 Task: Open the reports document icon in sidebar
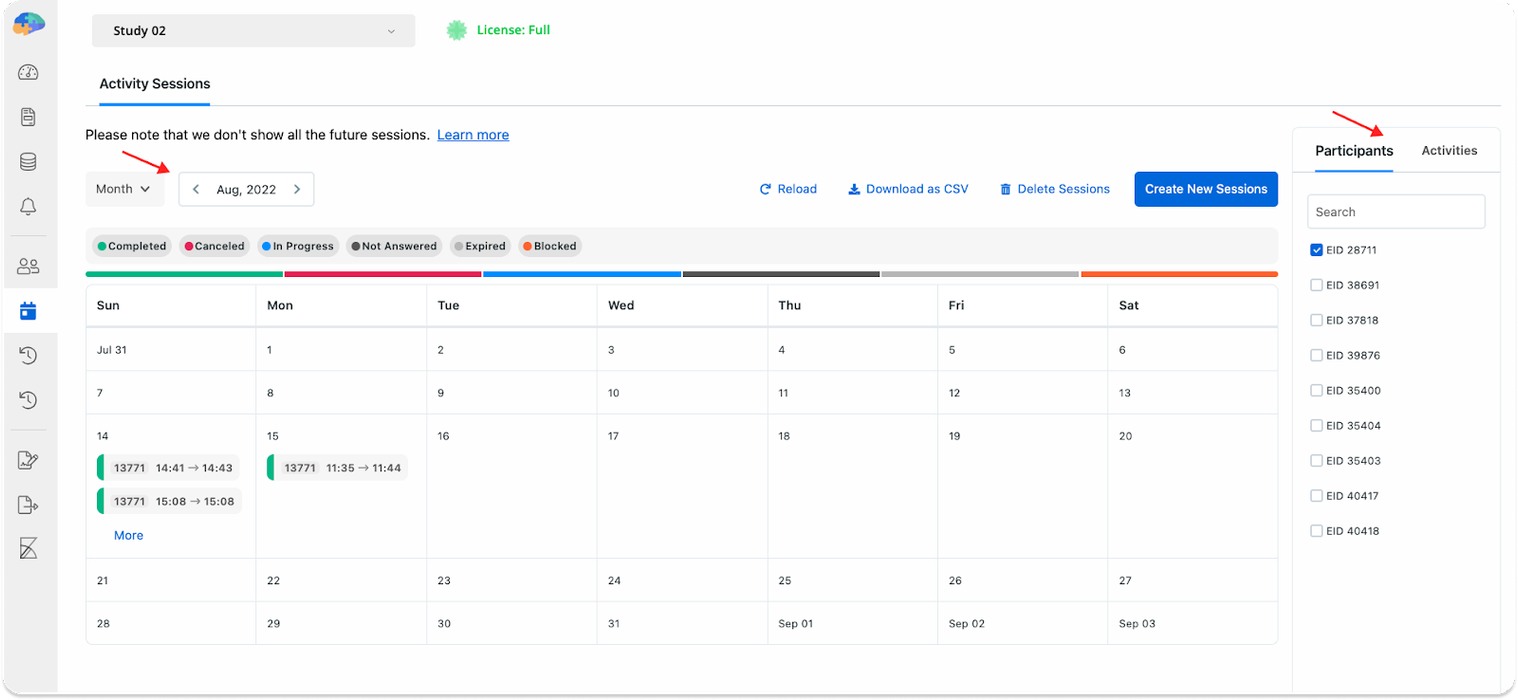coord(29,117)
